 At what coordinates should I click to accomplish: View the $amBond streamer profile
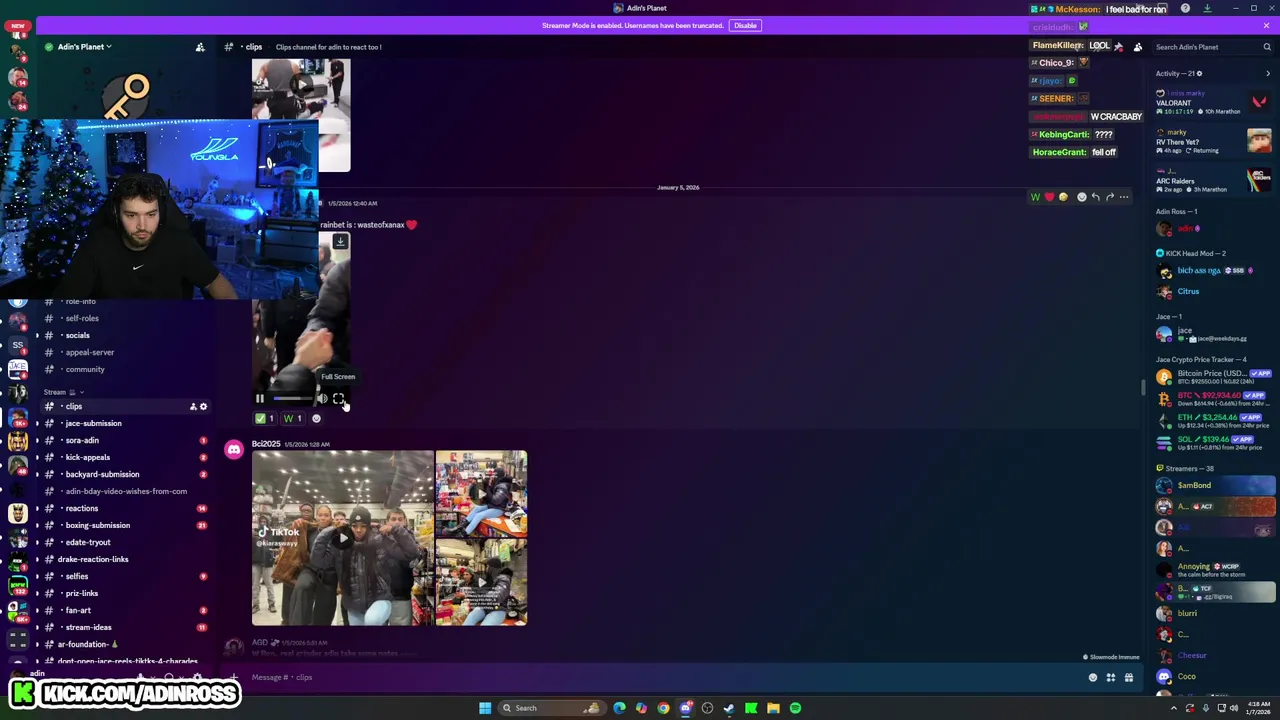pos(1213,486)
